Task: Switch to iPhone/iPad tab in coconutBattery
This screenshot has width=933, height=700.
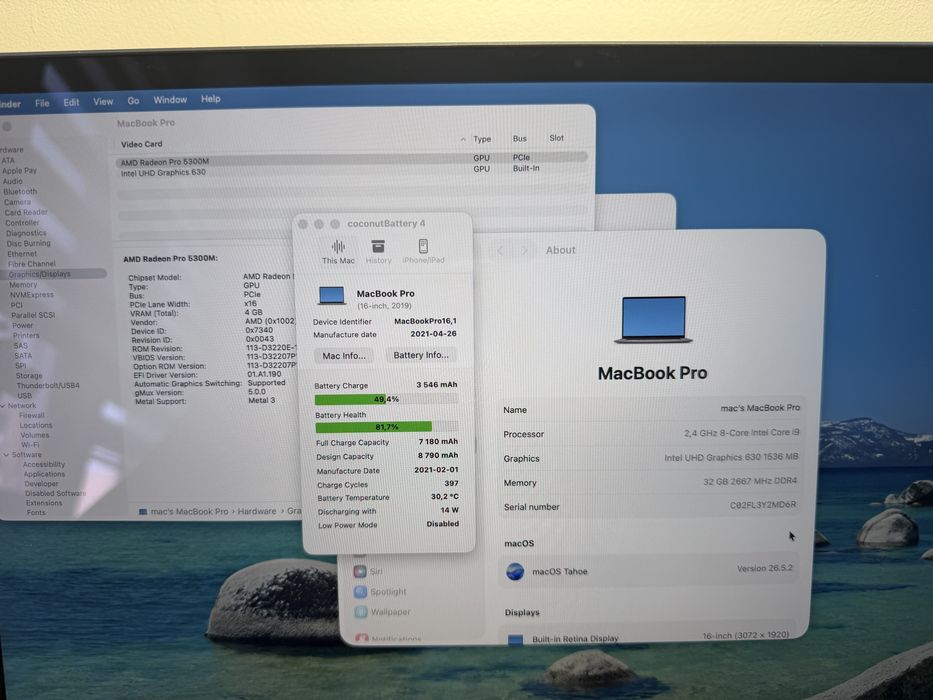Action: coord(423,252)
